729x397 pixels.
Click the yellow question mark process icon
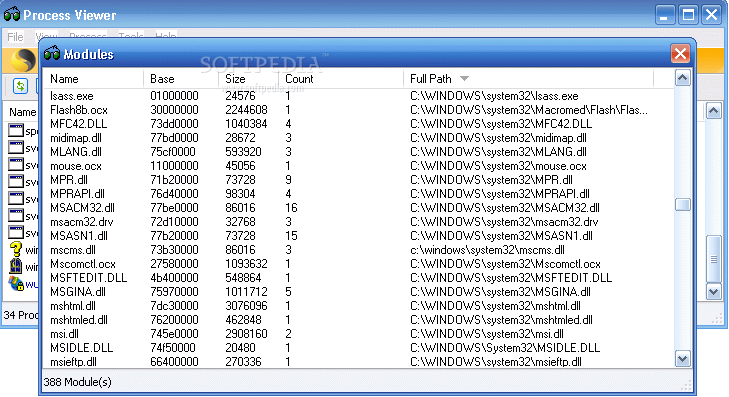click(16, 250)
